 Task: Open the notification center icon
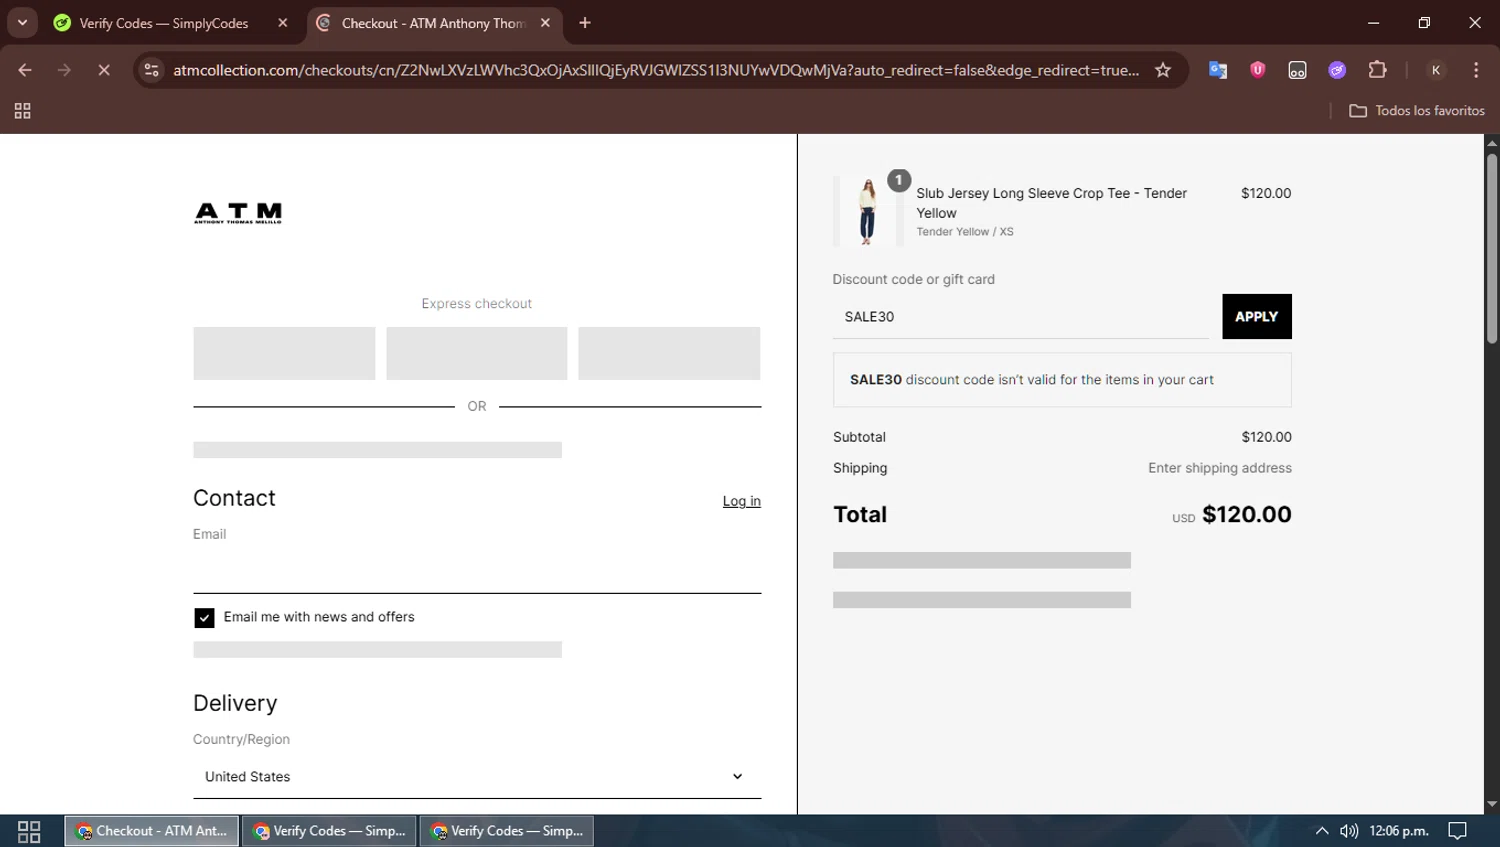[1458, 831]
